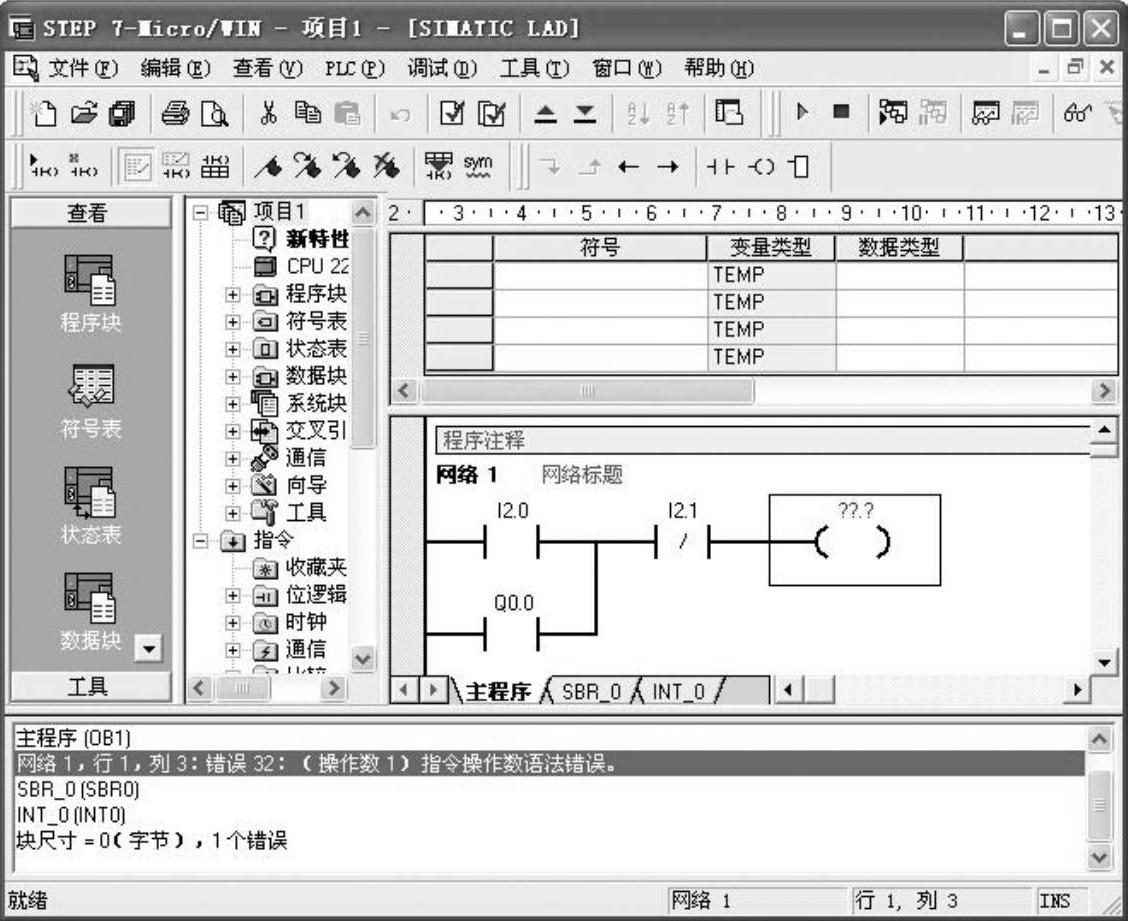Insert a coil from toolbar

click(760, 167)
